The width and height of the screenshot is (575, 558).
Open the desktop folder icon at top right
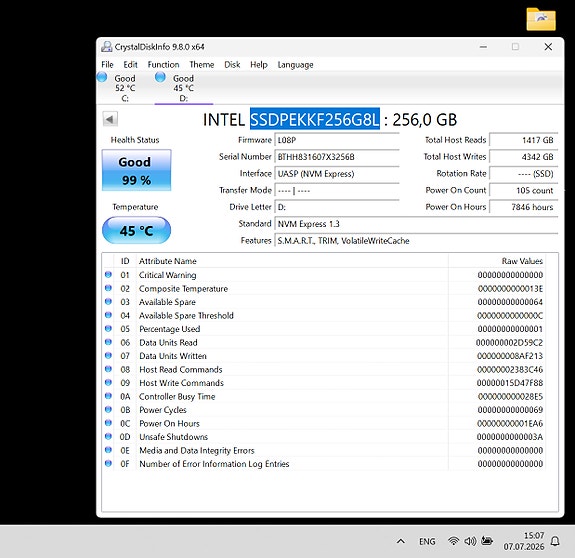point(541,19)
